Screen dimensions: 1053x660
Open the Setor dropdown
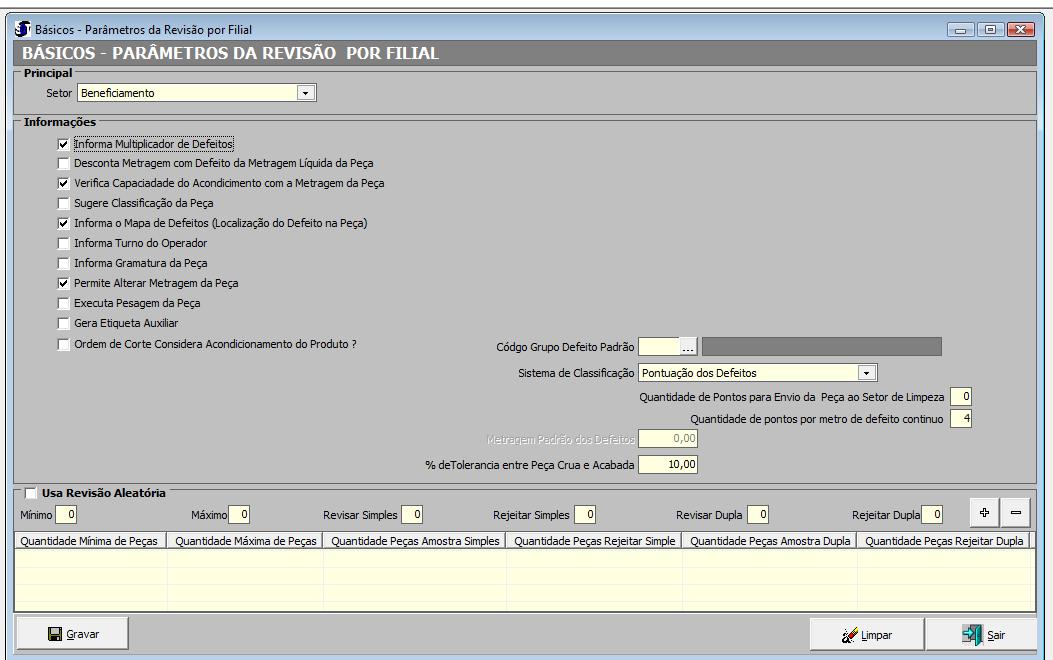point(306,93)
